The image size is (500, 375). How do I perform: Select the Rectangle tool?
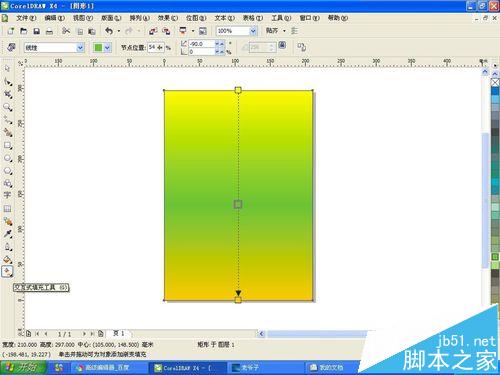click(x=8, y=146)
